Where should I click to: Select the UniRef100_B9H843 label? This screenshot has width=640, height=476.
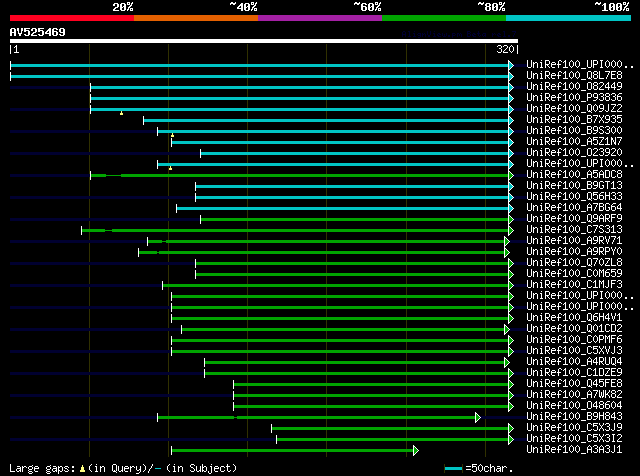574,417
